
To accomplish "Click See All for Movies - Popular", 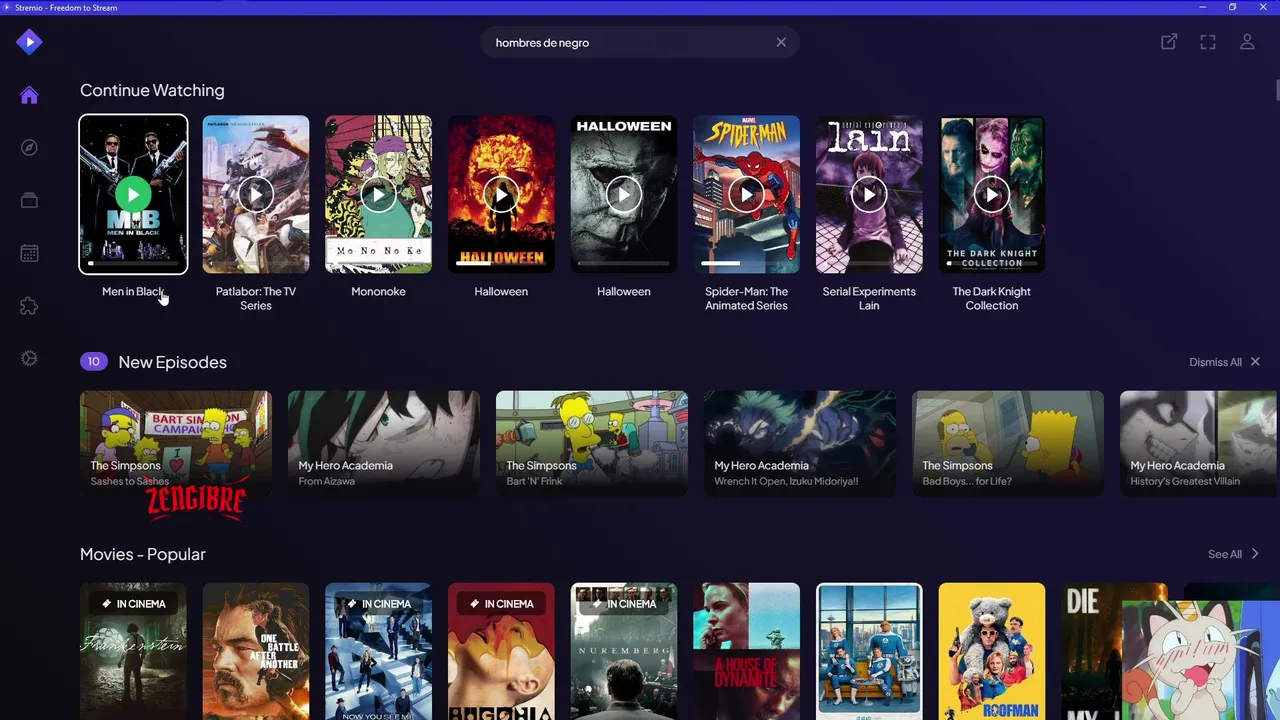I will pyautogui.click(x=1224, y=554).
